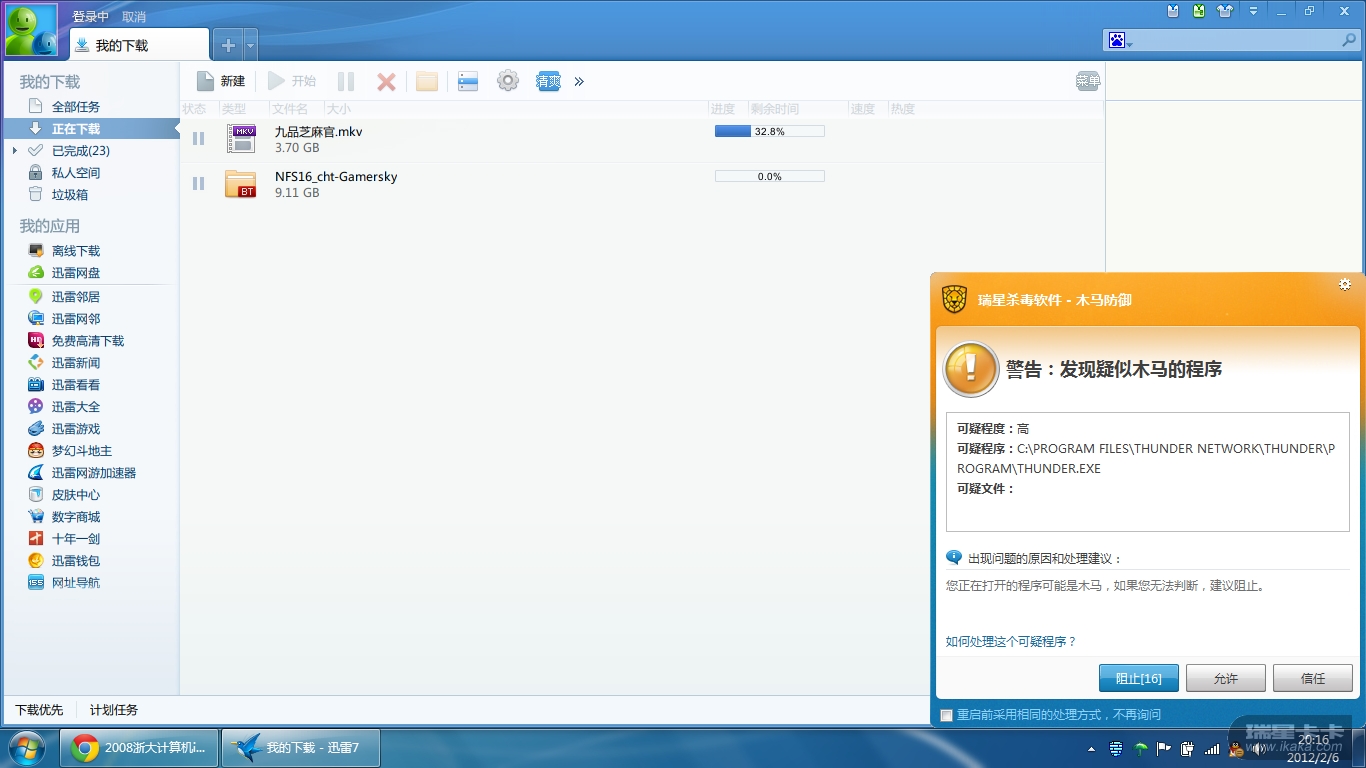Show hidden system tray icons
1366x768 pixels.
pos(1091,749)
